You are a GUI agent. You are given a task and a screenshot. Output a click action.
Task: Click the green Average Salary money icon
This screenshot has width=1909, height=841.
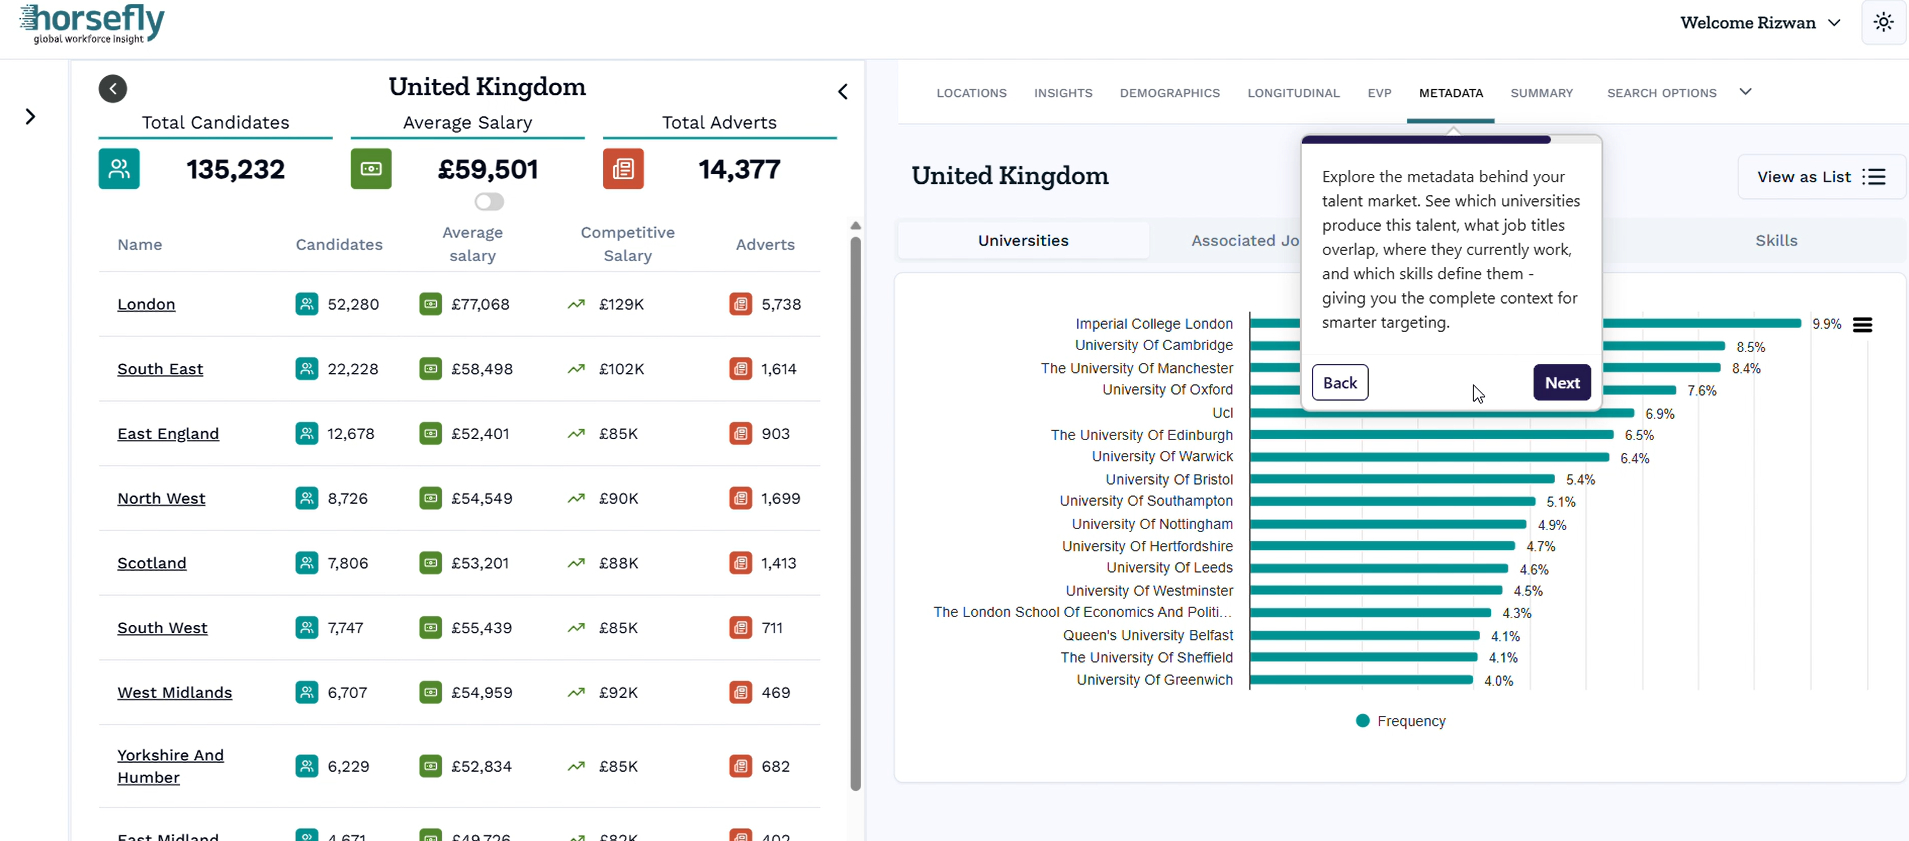click(x=371, y=169)
